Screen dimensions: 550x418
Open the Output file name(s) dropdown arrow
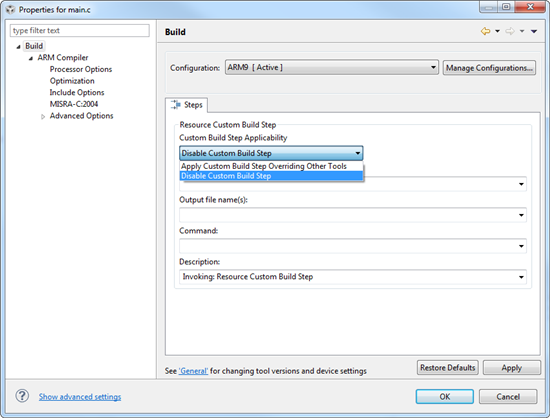click(521, 215)
